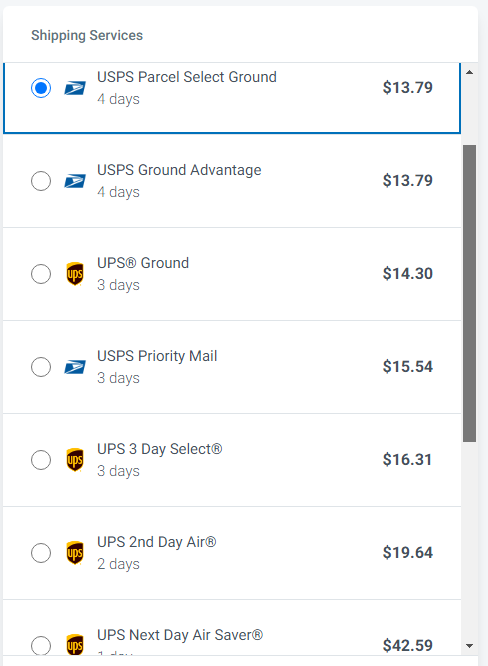Viewport: 488px width, 666px height.
Task: Choose UPS Next Day Air Saver® radio button
Action: [41, 646]
